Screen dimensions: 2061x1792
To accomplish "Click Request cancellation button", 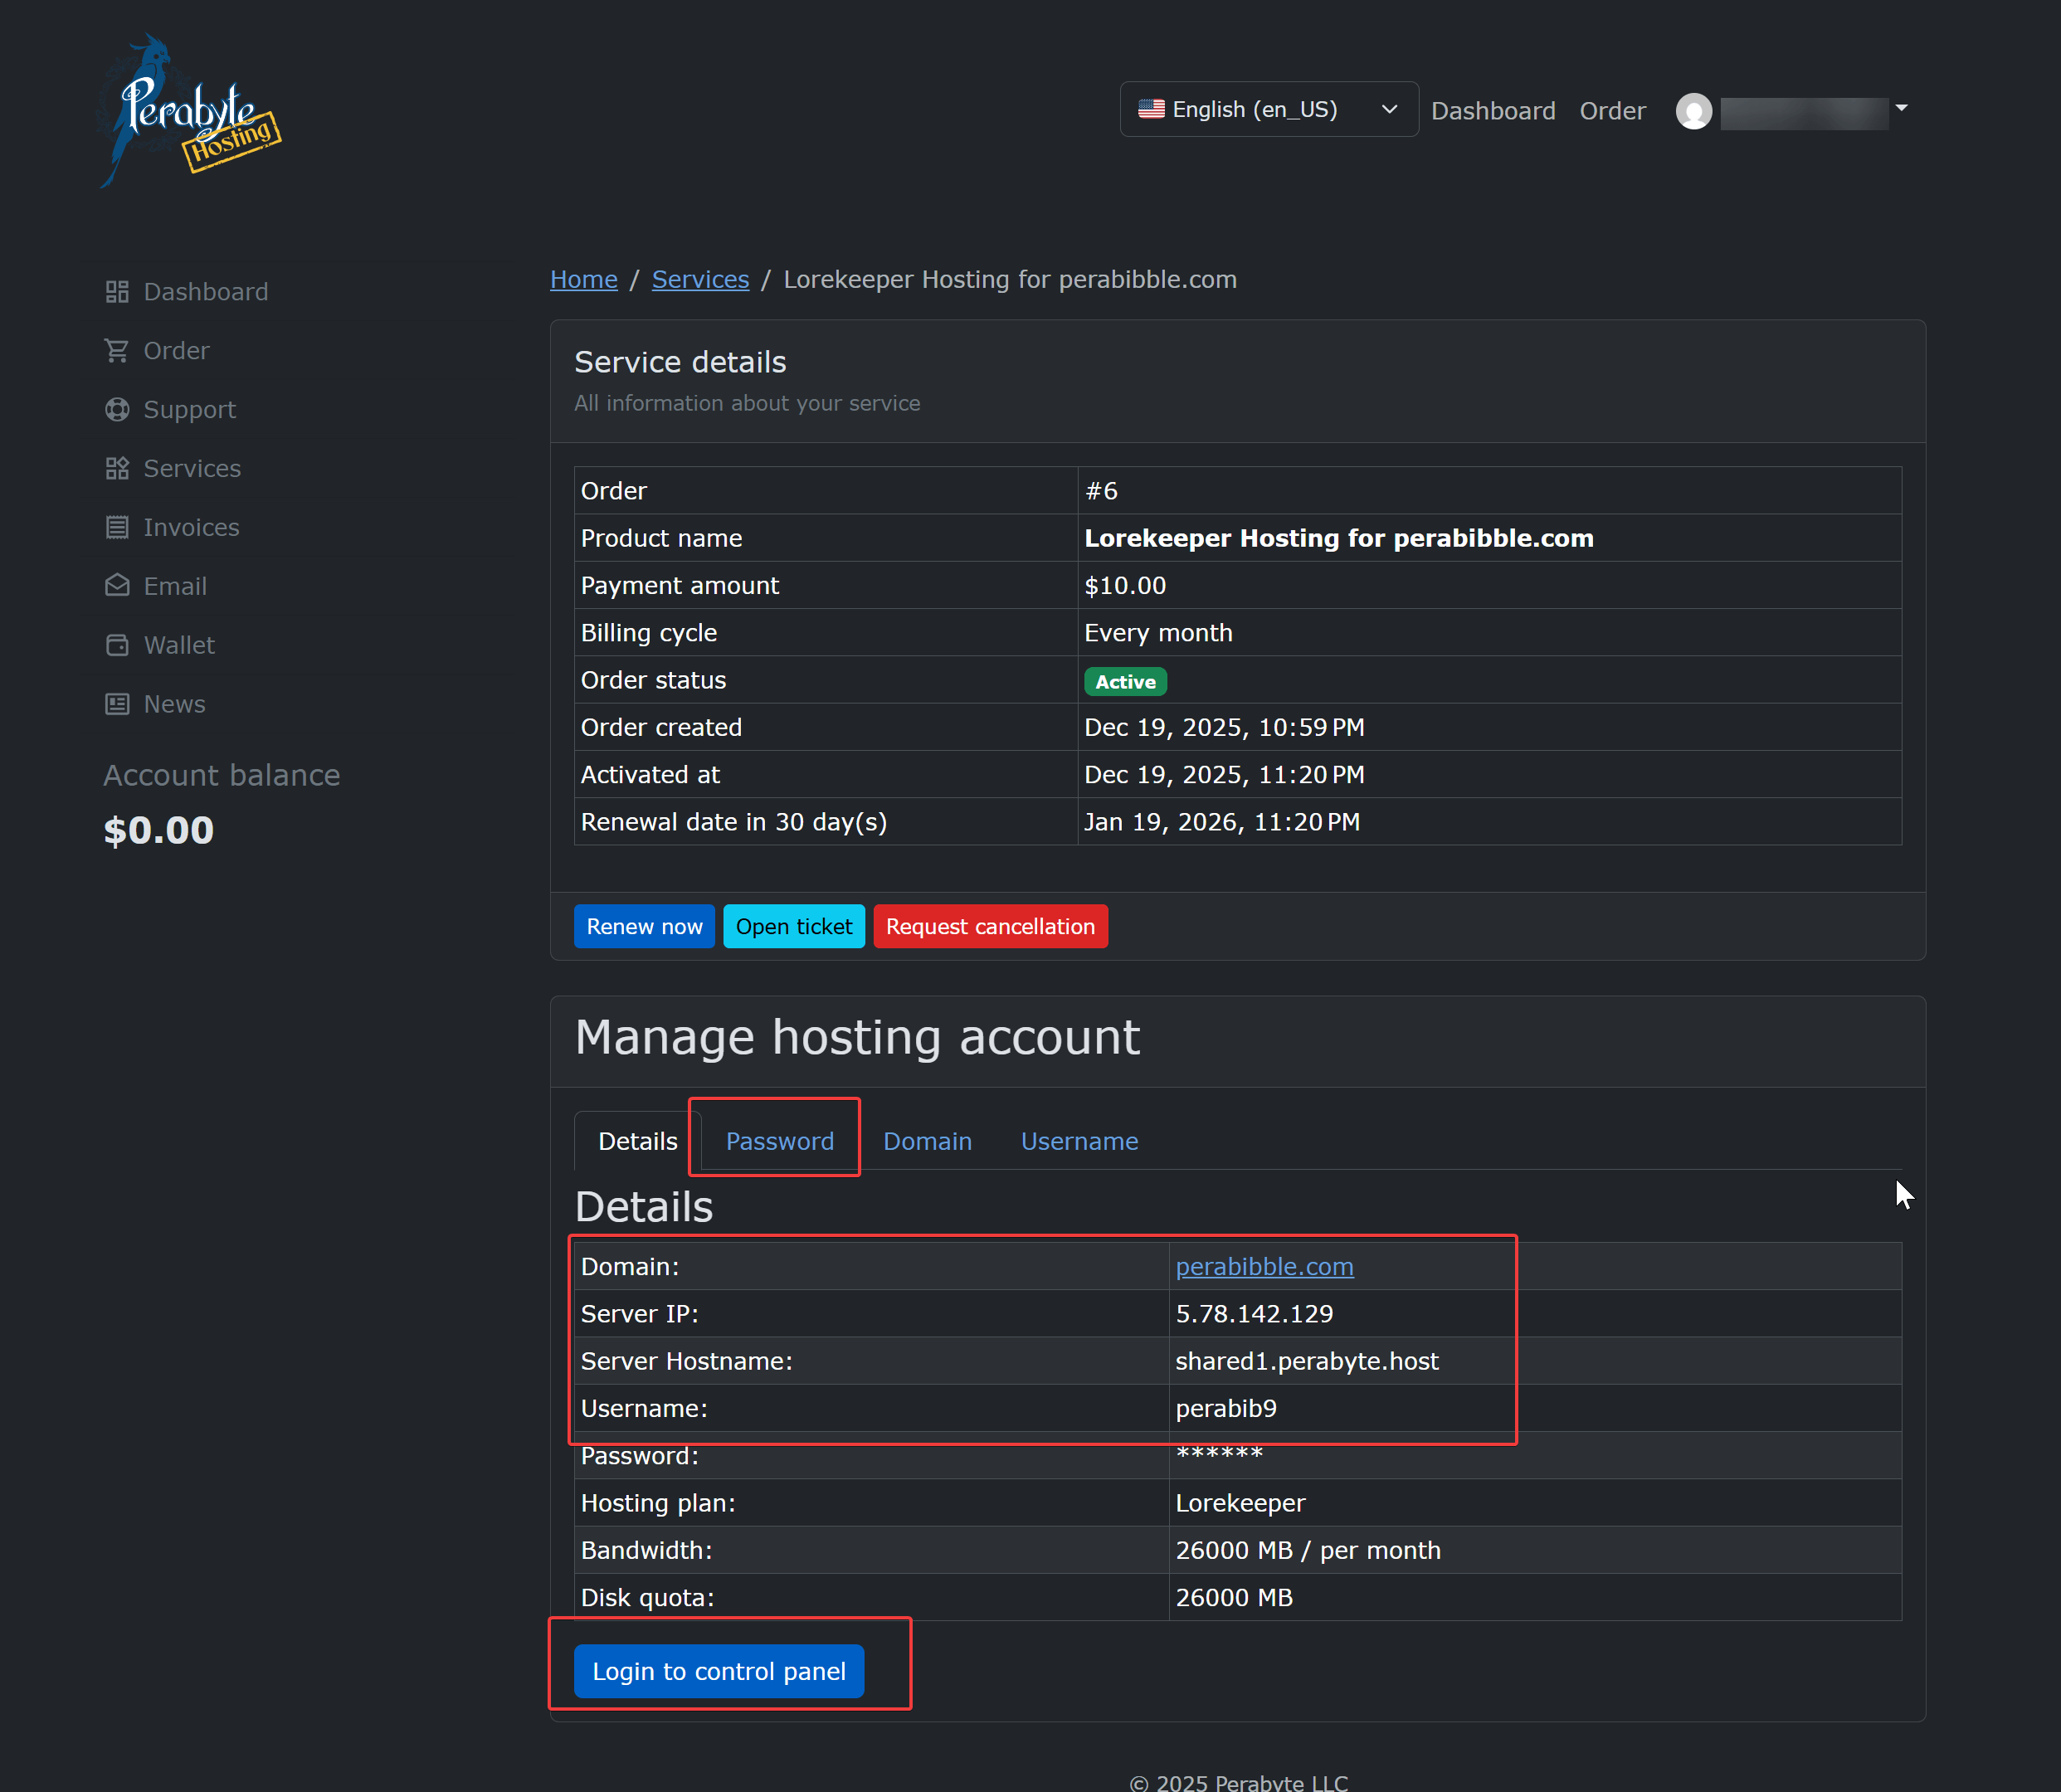I will [x=989, y=926].
